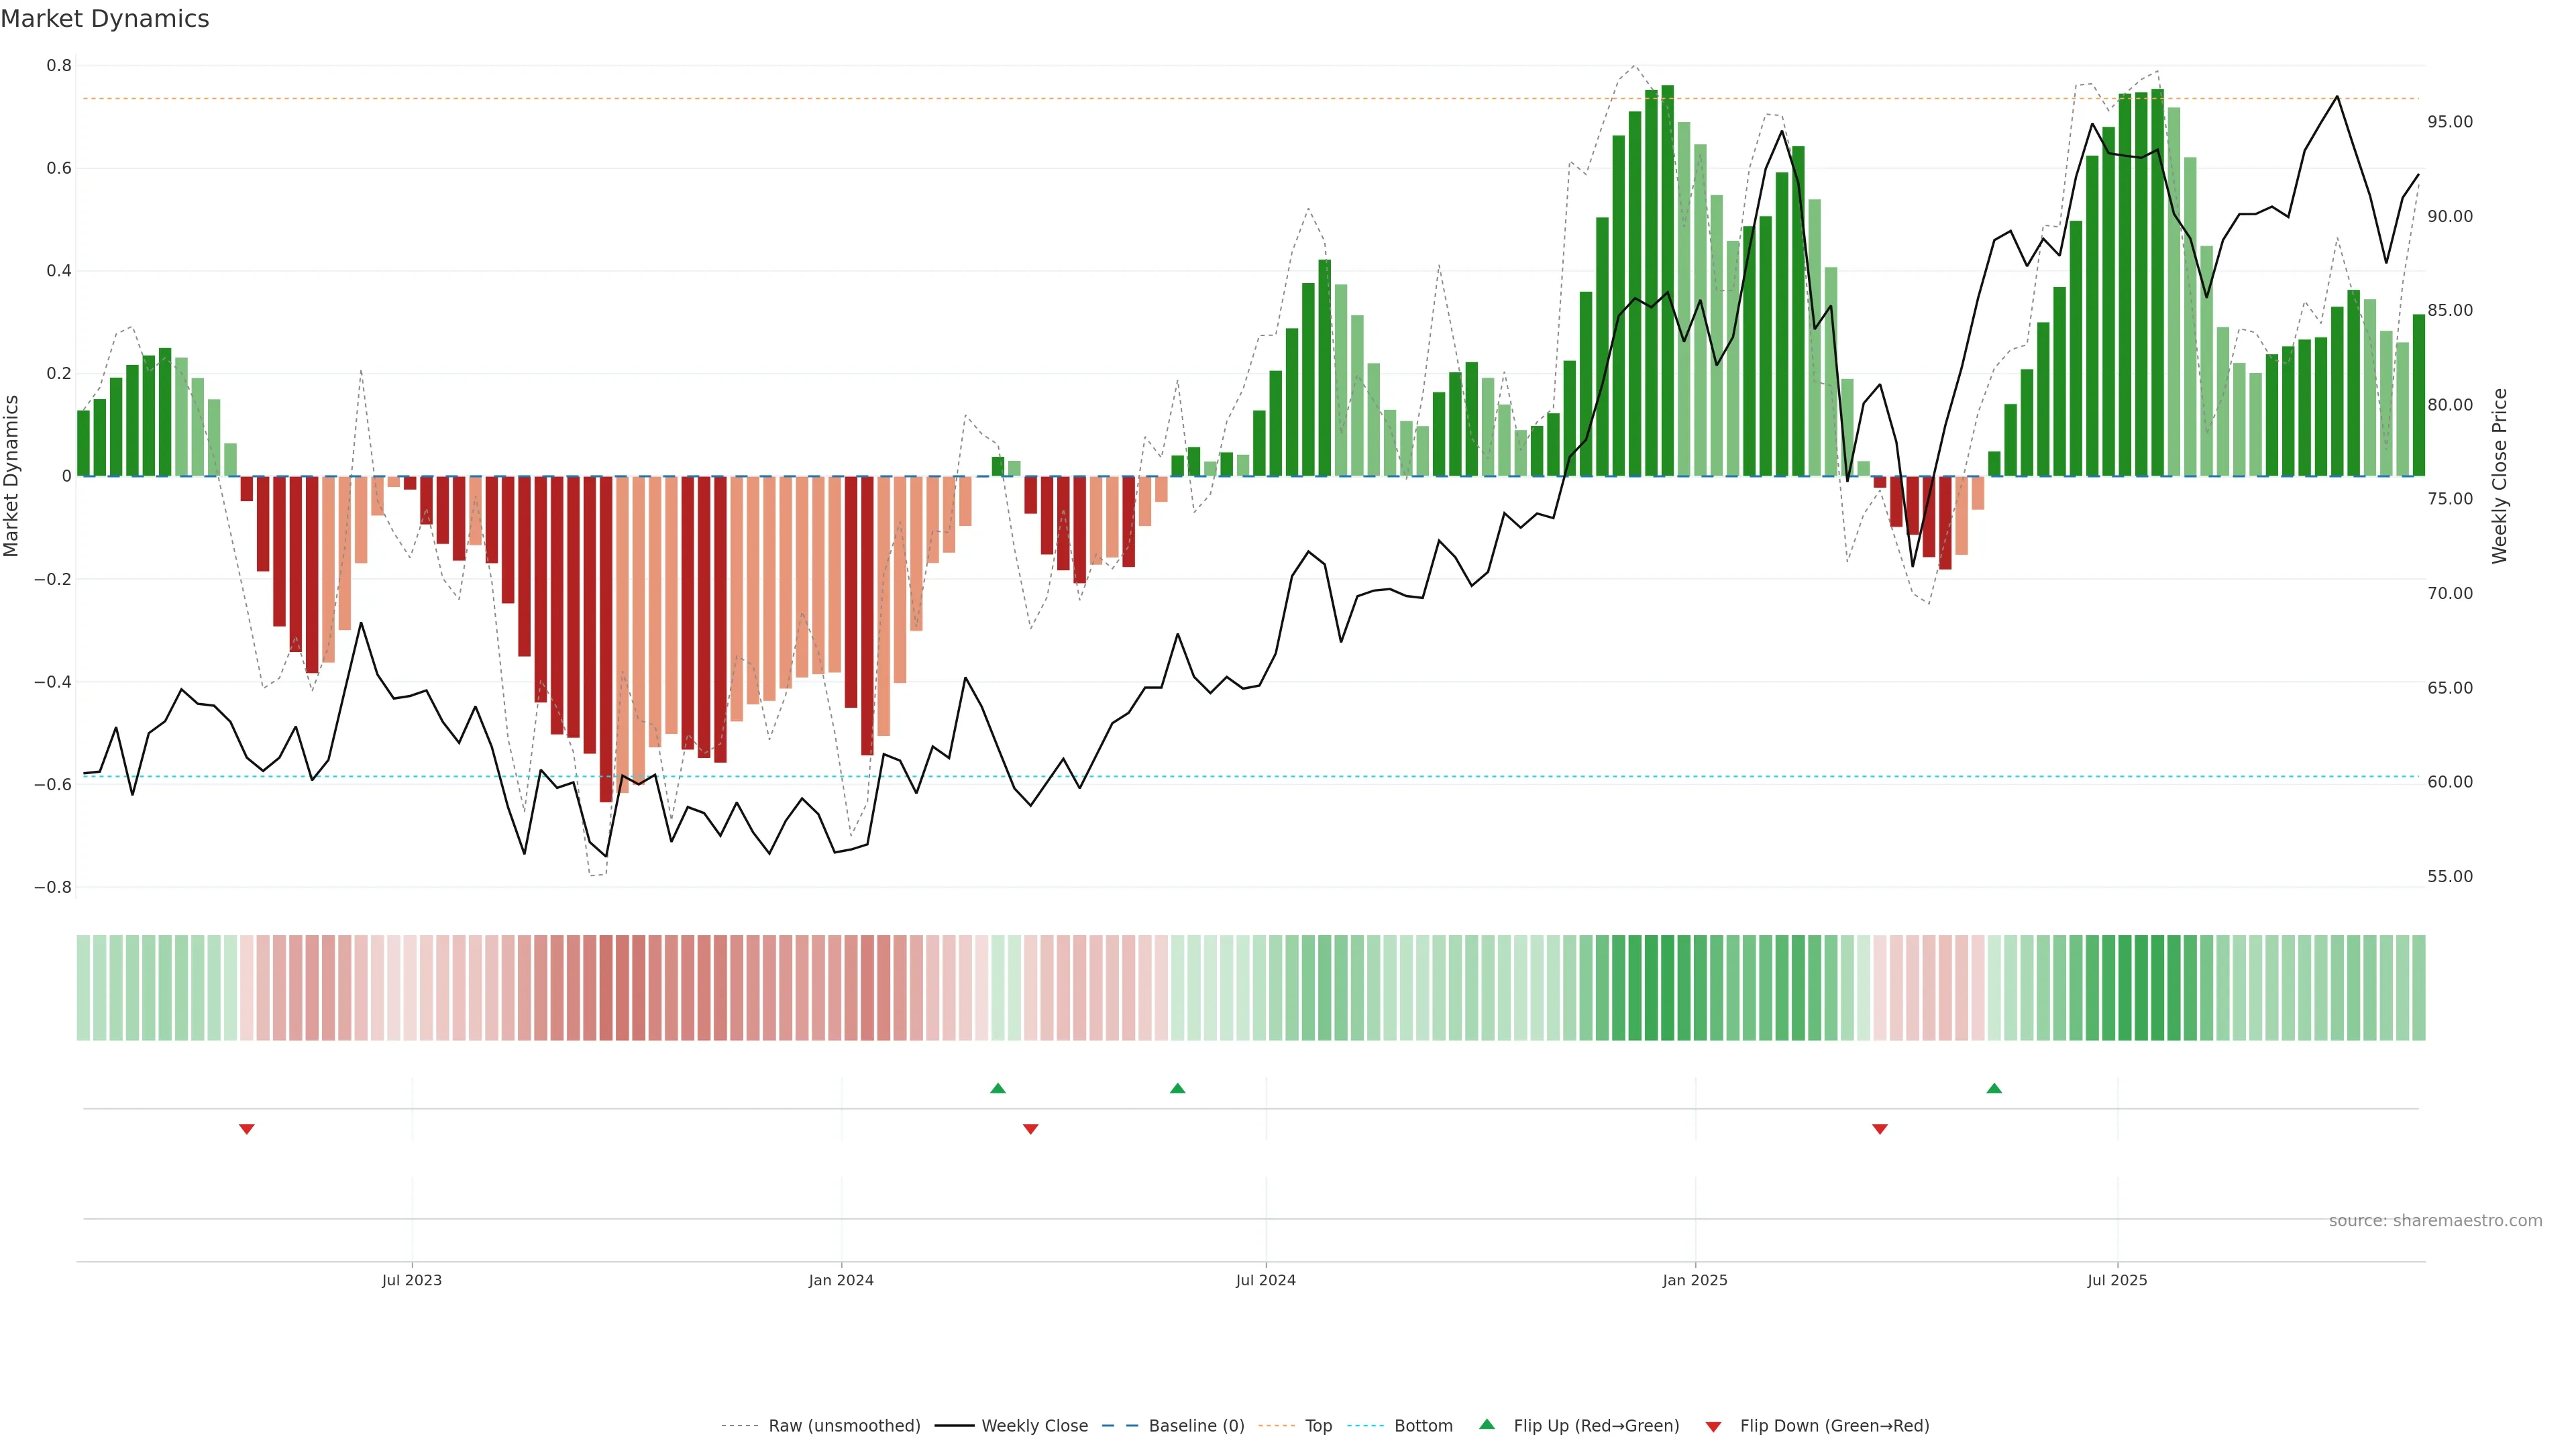Viewport: 2576px width, 1449px height.
Task: Click the source sharemaestro.com text
Action: click(2435, 1220)
